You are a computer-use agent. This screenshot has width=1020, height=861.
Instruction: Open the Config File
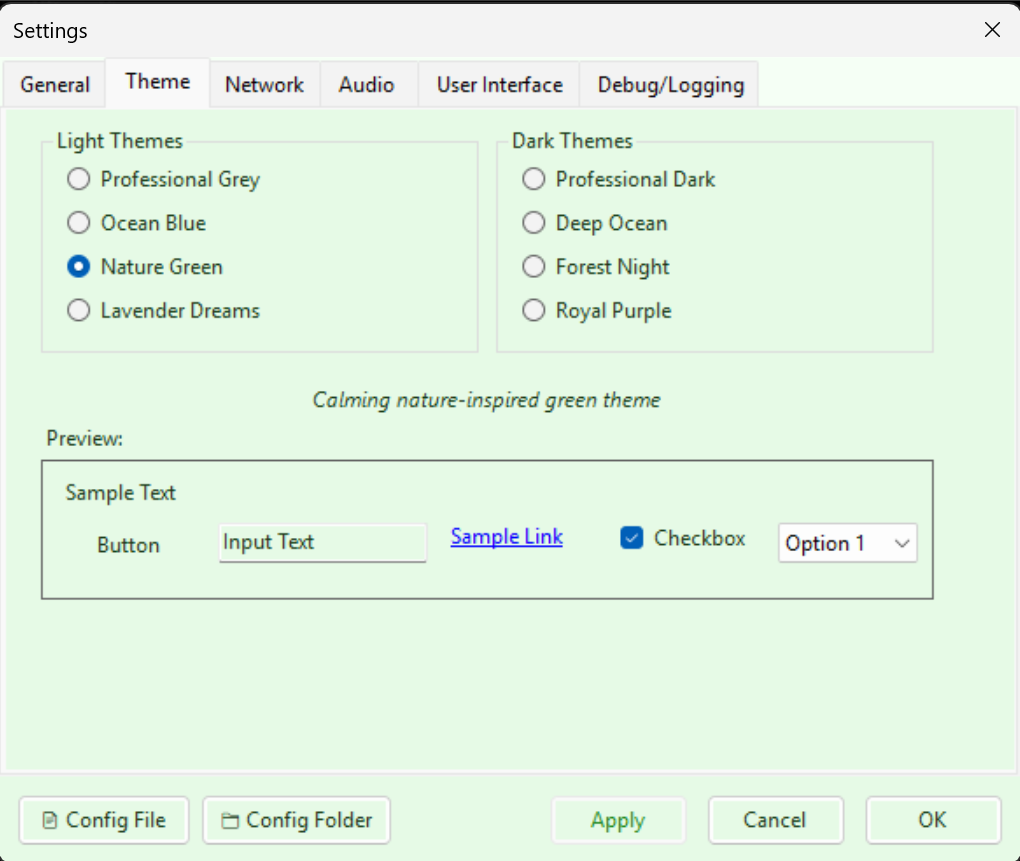coord(103,820)
